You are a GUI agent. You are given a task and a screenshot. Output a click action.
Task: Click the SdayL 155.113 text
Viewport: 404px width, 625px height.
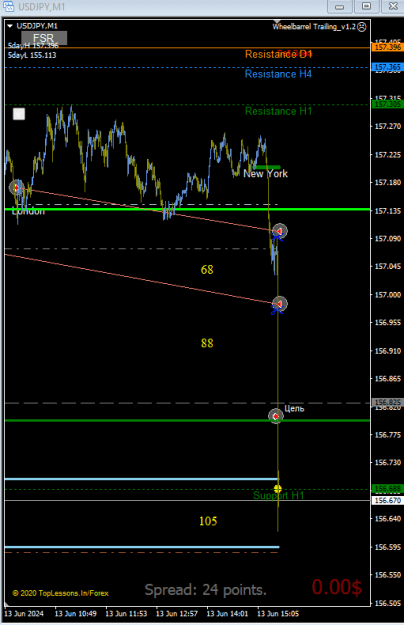point(32,55)
